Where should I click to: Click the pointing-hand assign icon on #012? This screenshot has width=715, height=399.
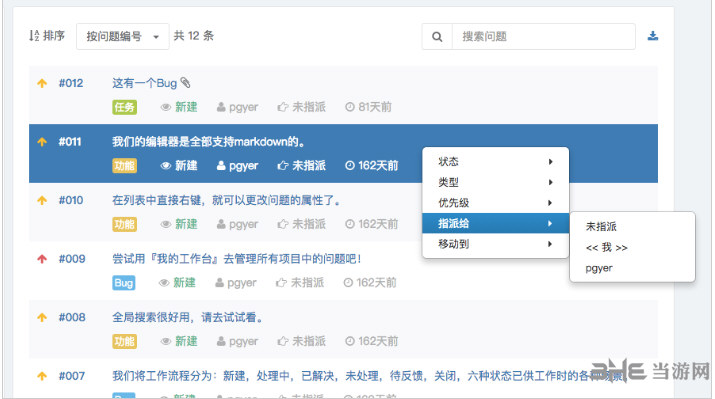(x=283, y=107)
